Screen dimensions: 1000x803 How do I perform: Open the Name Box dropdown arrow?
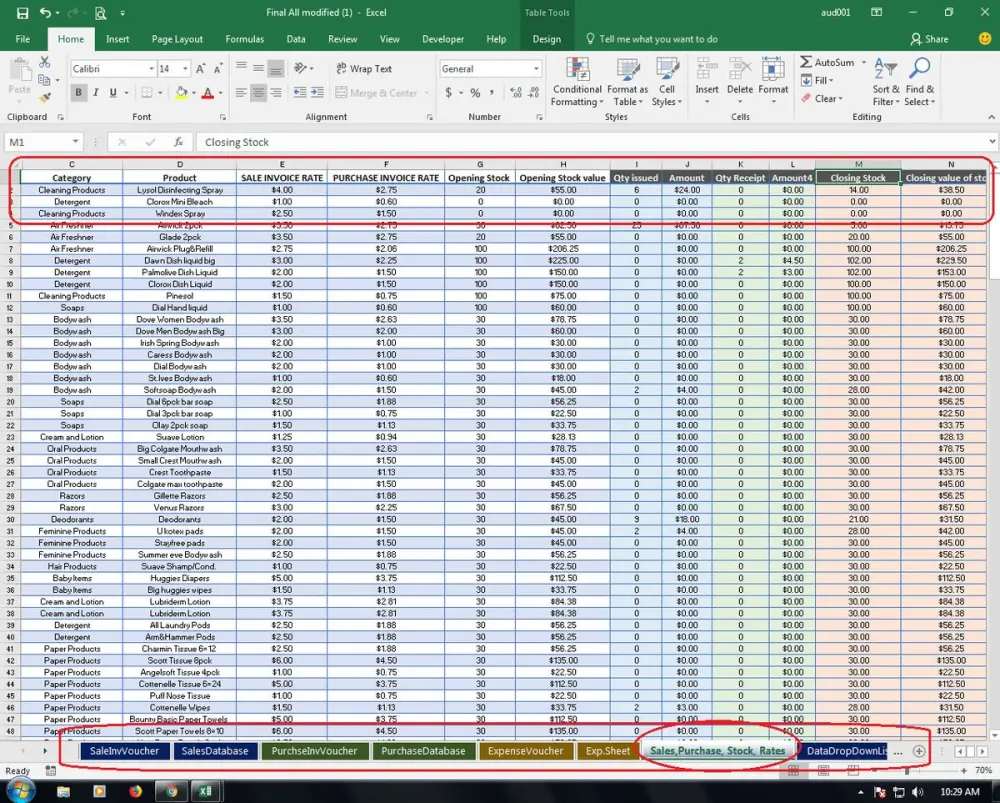(x=75, y=142)
